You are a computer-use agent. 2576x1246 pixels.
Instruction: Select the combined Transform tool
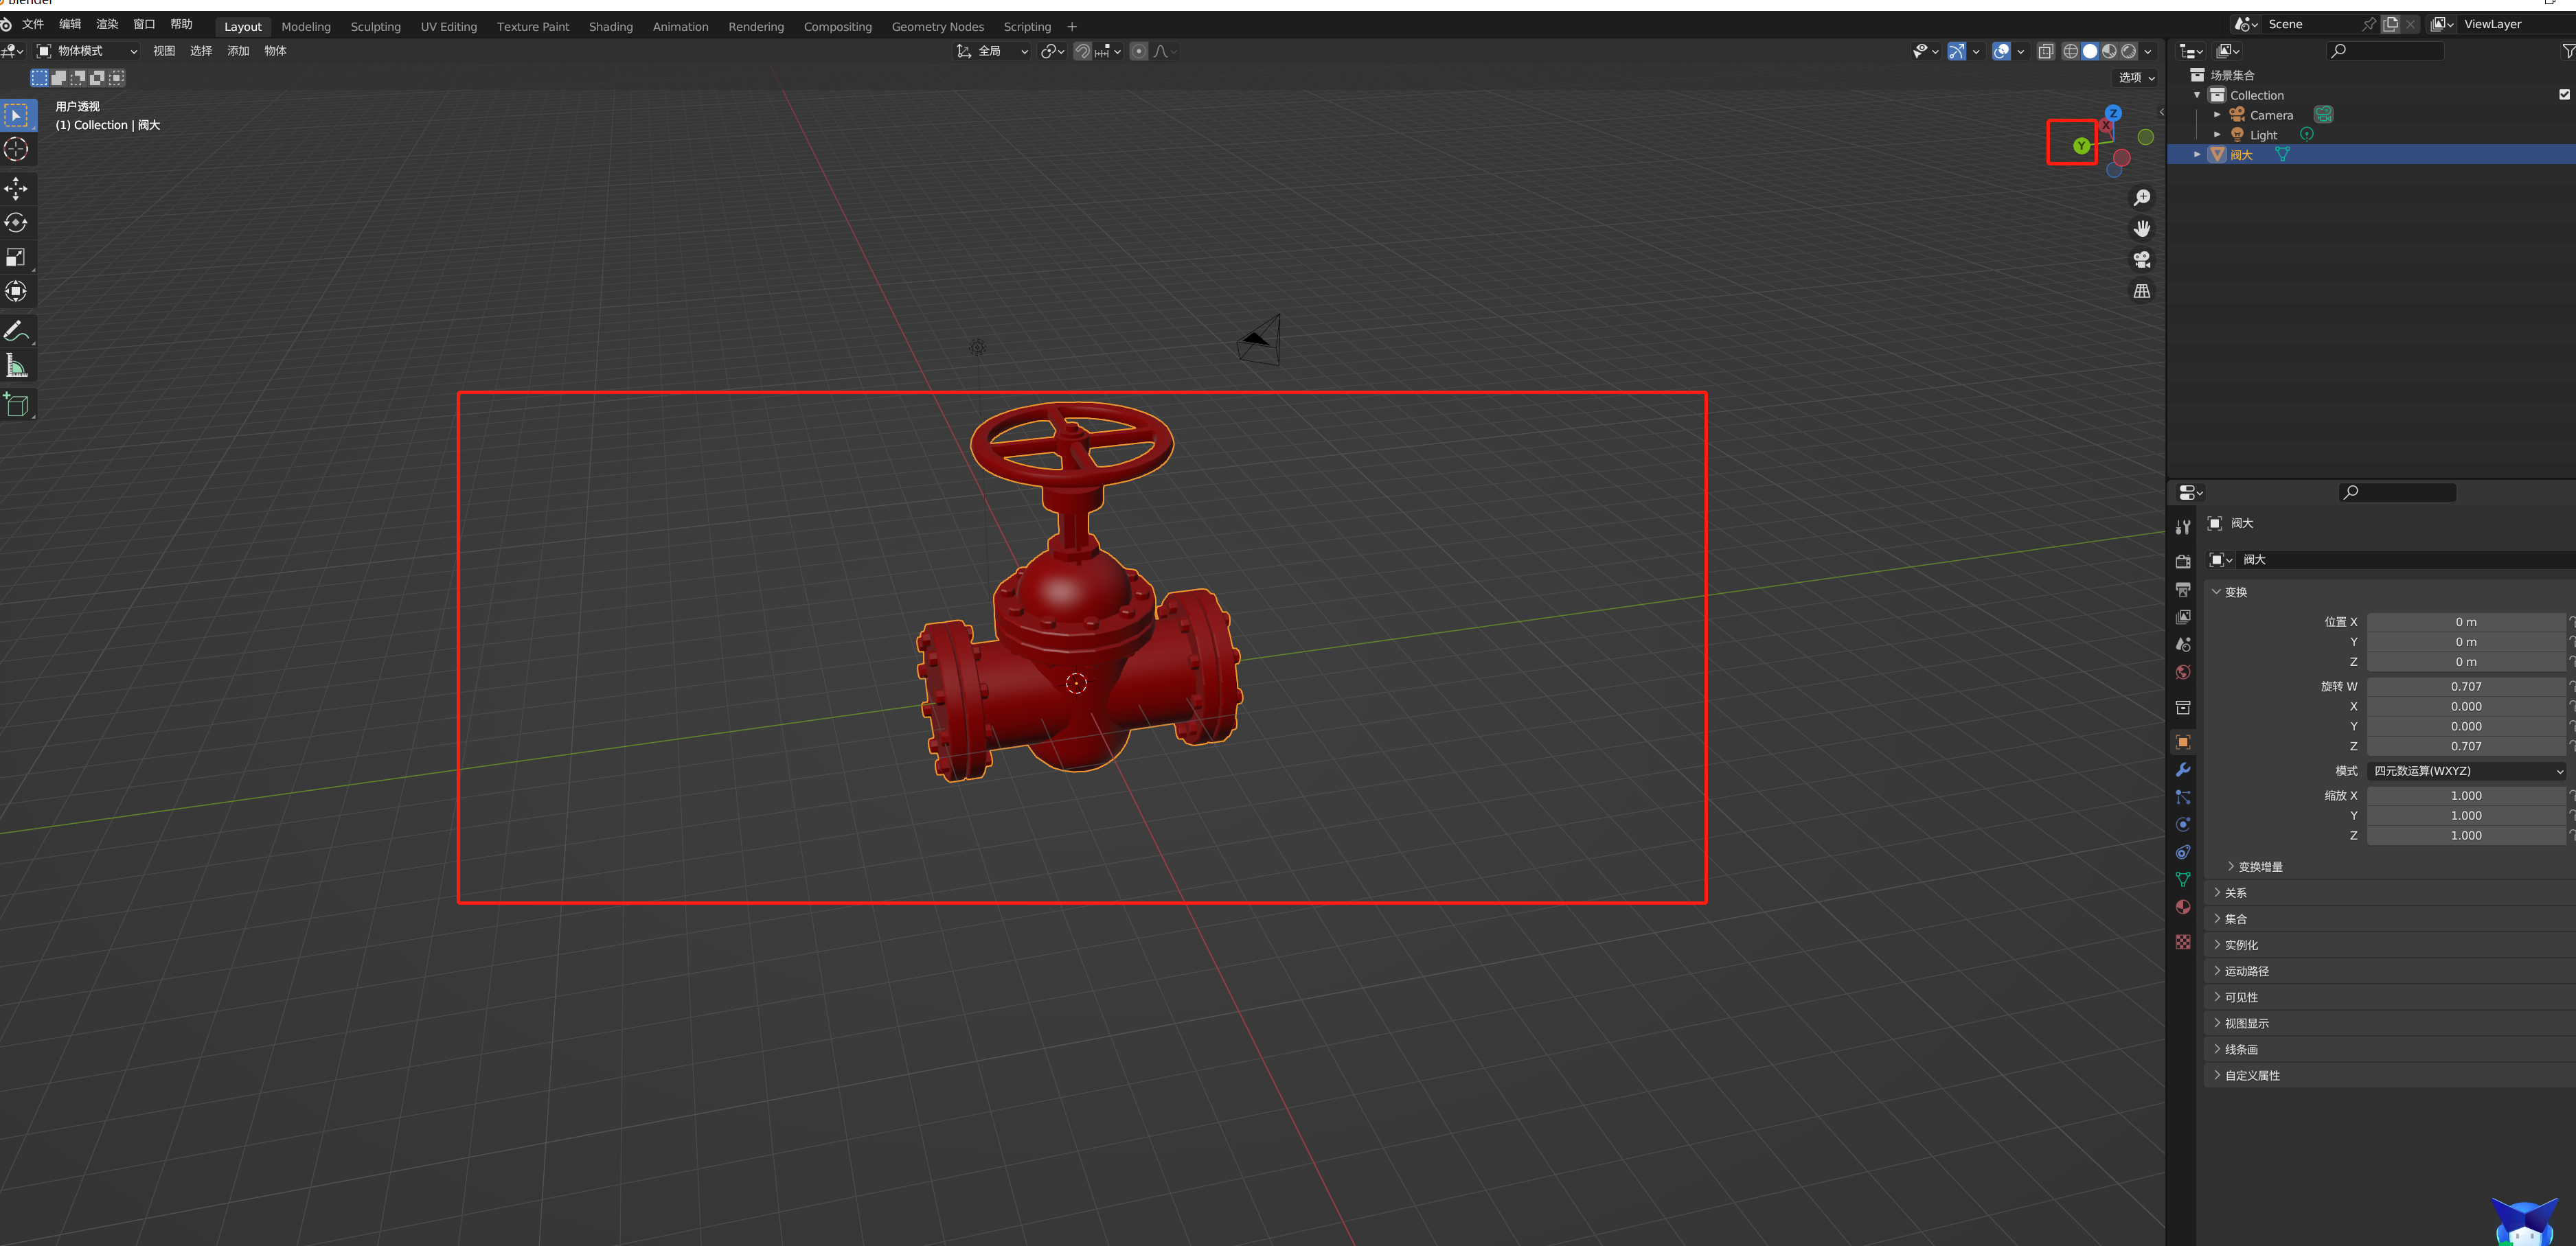17,291
